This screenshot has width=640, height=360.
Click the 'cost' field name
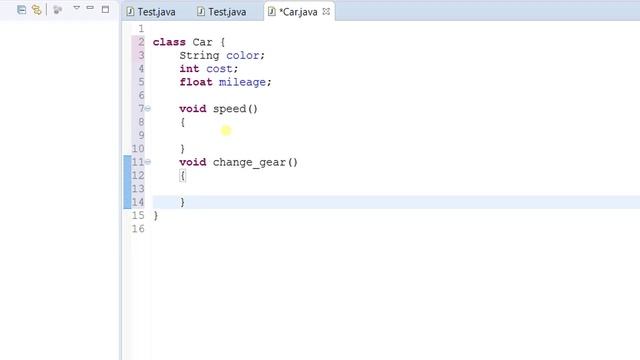pyautogui.click(x=219, y=69)
